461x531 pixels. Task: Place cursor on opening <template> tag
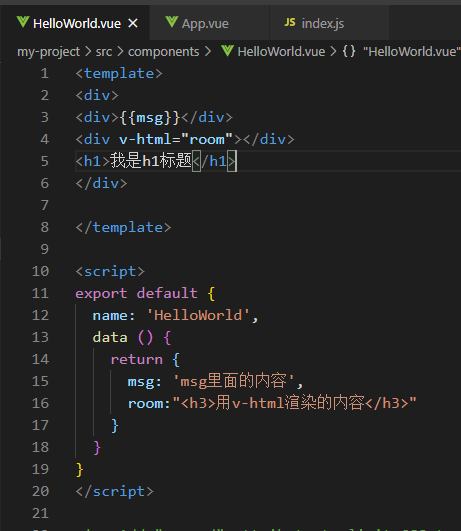pos(119,73)
